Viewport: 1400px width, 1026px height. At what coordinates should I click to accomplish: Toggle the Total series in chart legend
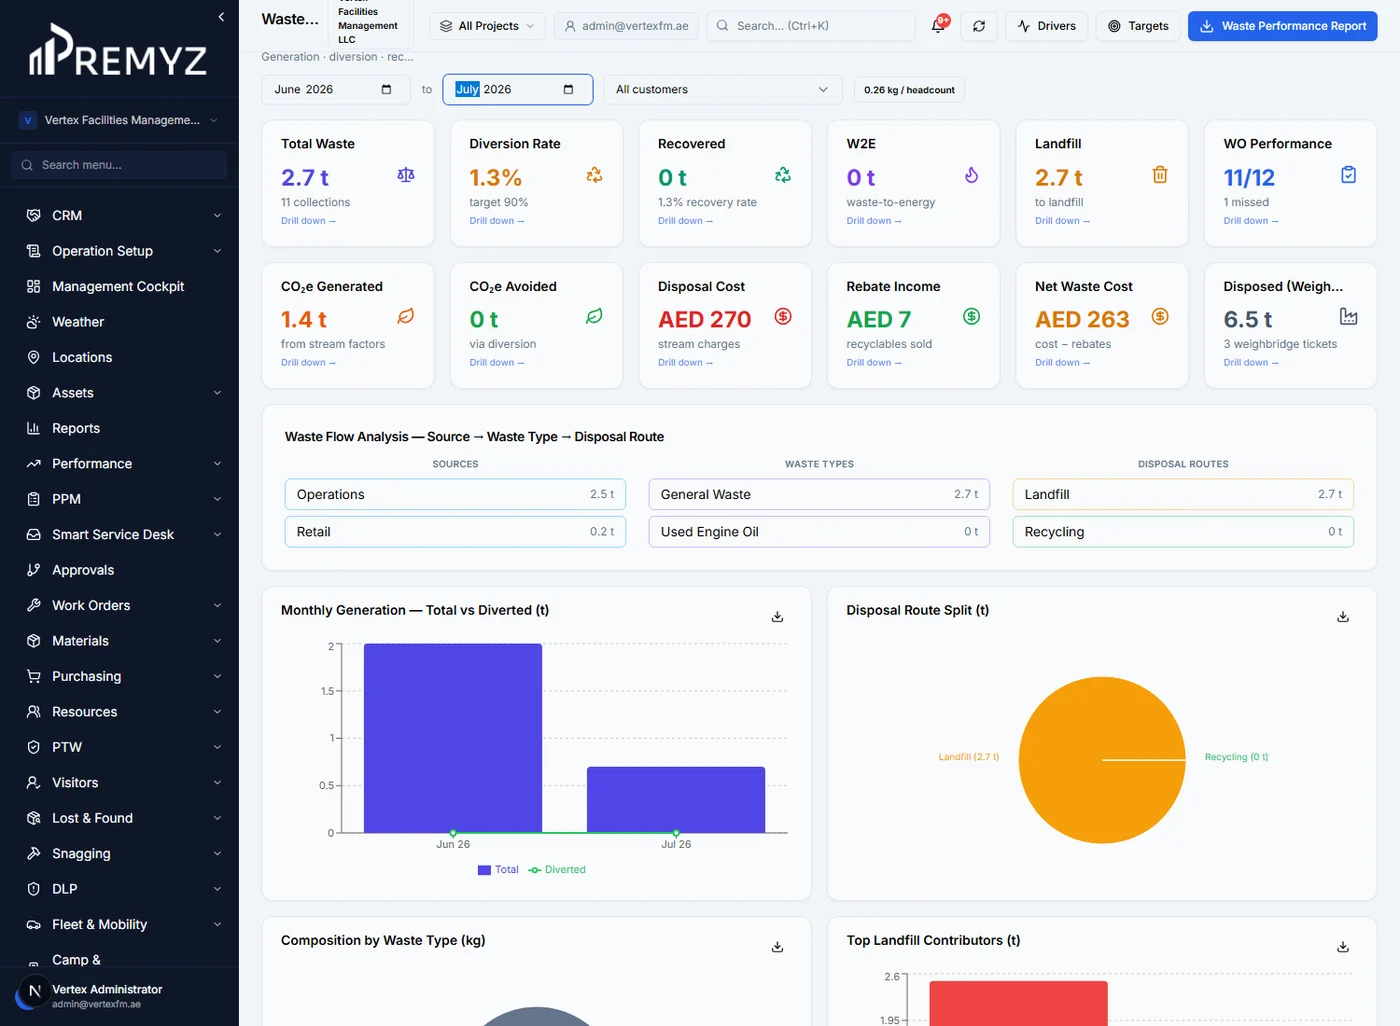498,870
